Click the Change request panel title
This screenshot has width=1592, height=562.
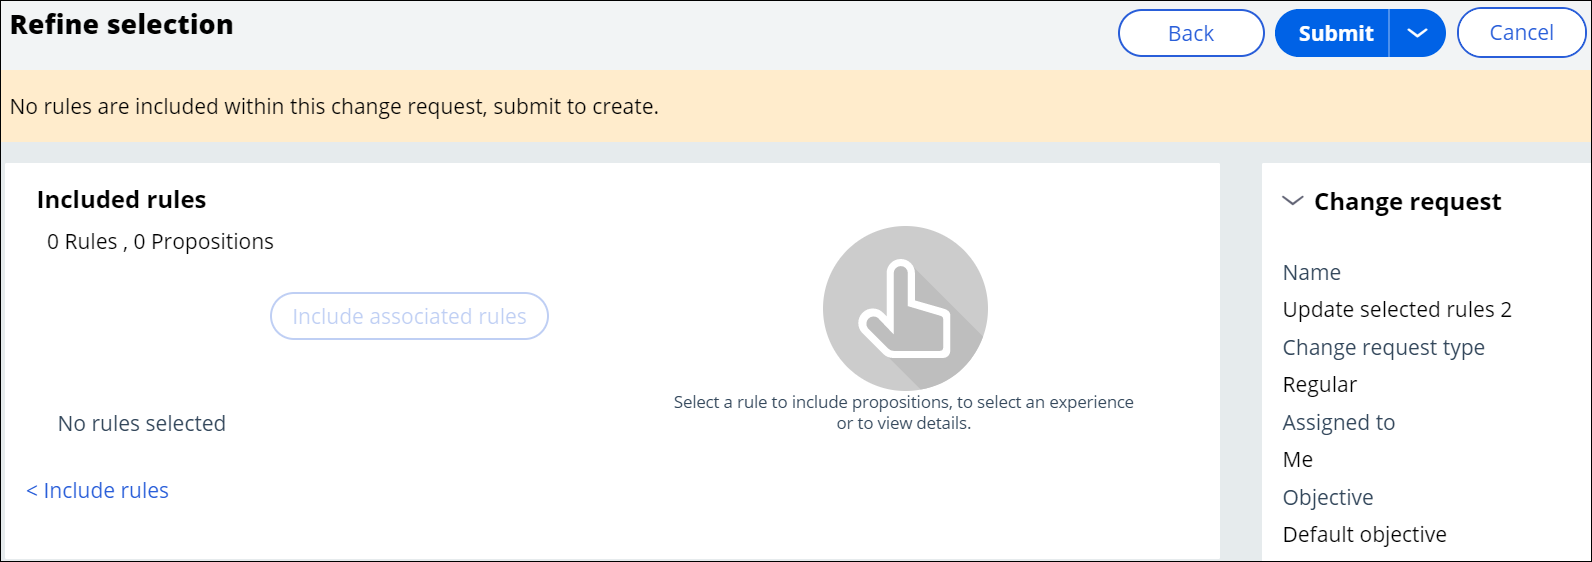tap(1407, 202)
